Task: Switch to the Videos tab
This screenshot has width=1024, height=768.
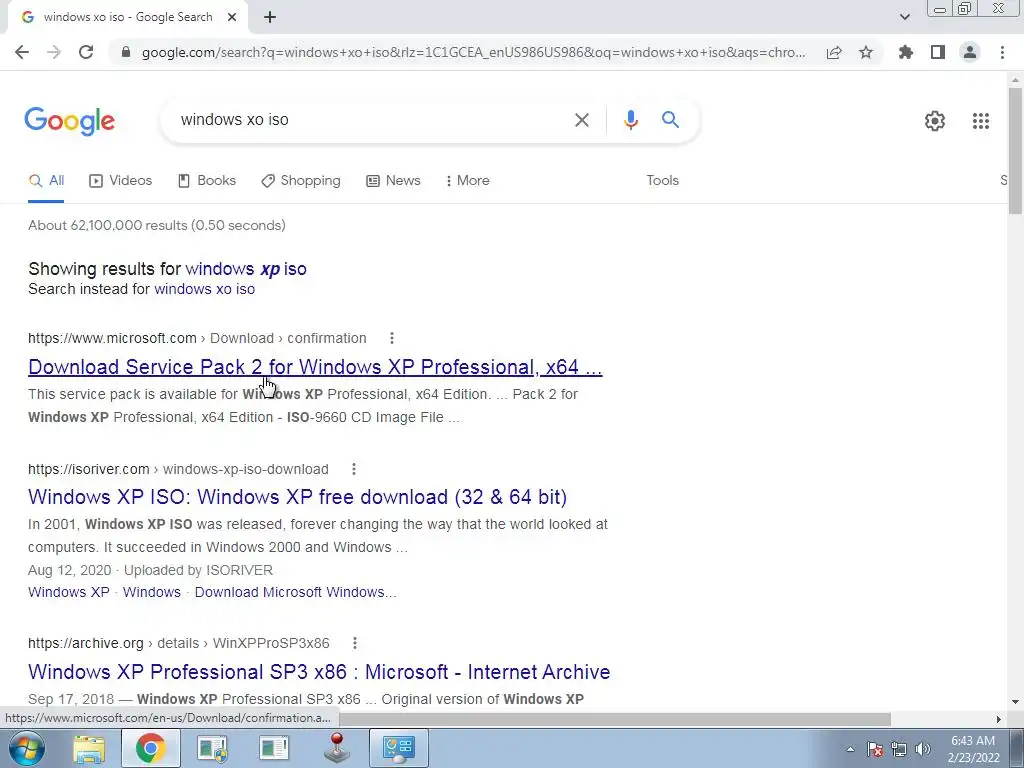Action: pyautogui.click(x=121, y=181)
